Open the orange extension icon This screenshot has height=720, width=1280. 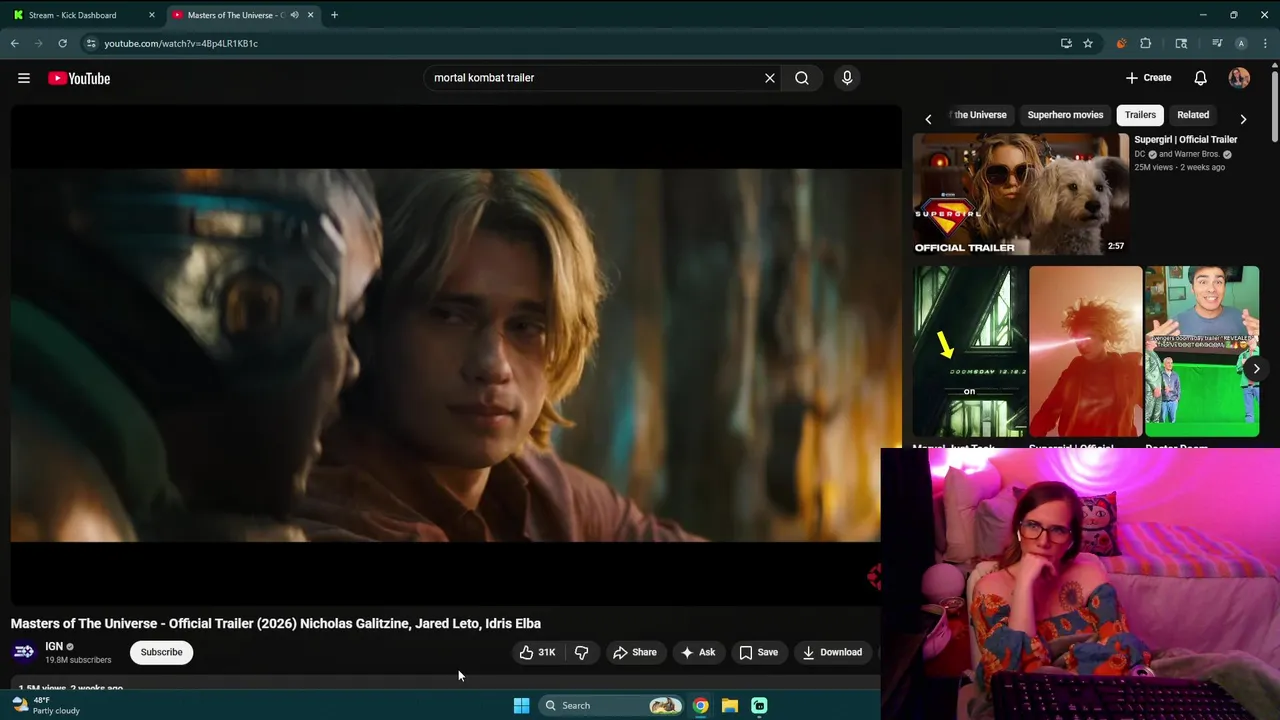1121,43
